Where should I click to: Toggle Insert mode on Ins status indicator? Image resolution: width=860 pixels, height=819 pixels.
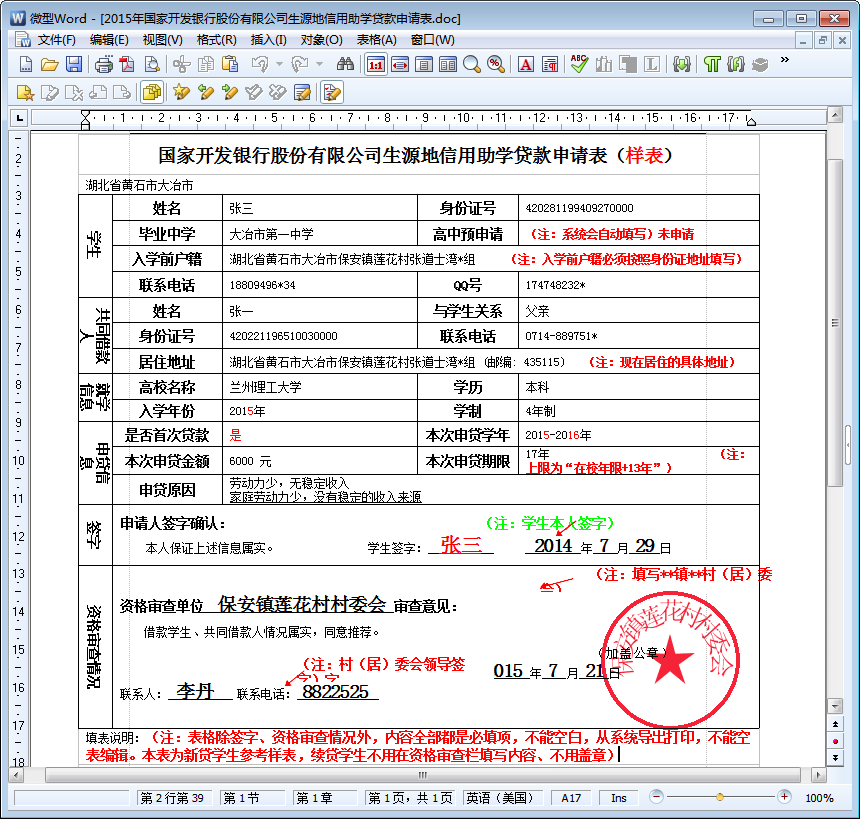tap(618, 798)
